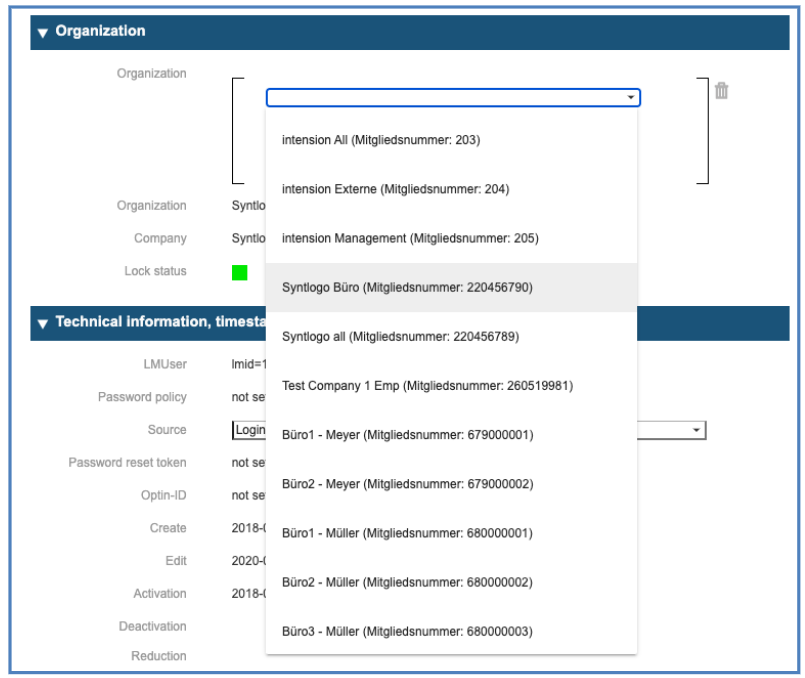The image size is (805, 678).
Task: Pick Büro3 - Müller option
Action: [407, 631]
